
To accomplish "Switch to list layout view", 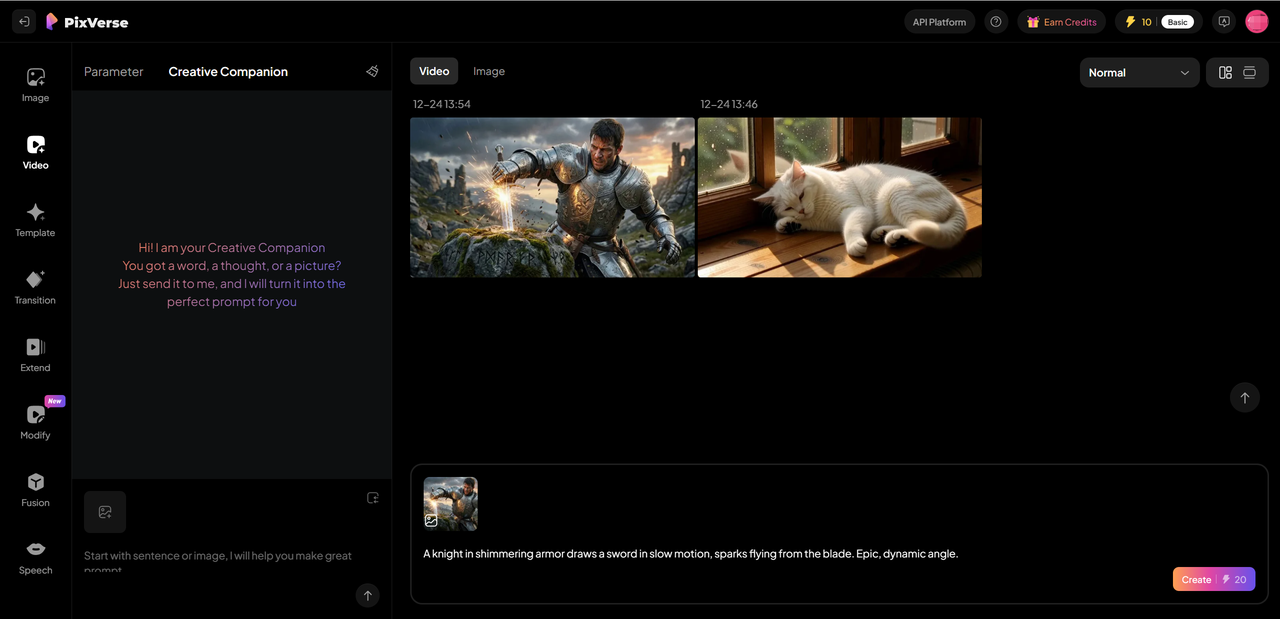I will (1249, 73).
